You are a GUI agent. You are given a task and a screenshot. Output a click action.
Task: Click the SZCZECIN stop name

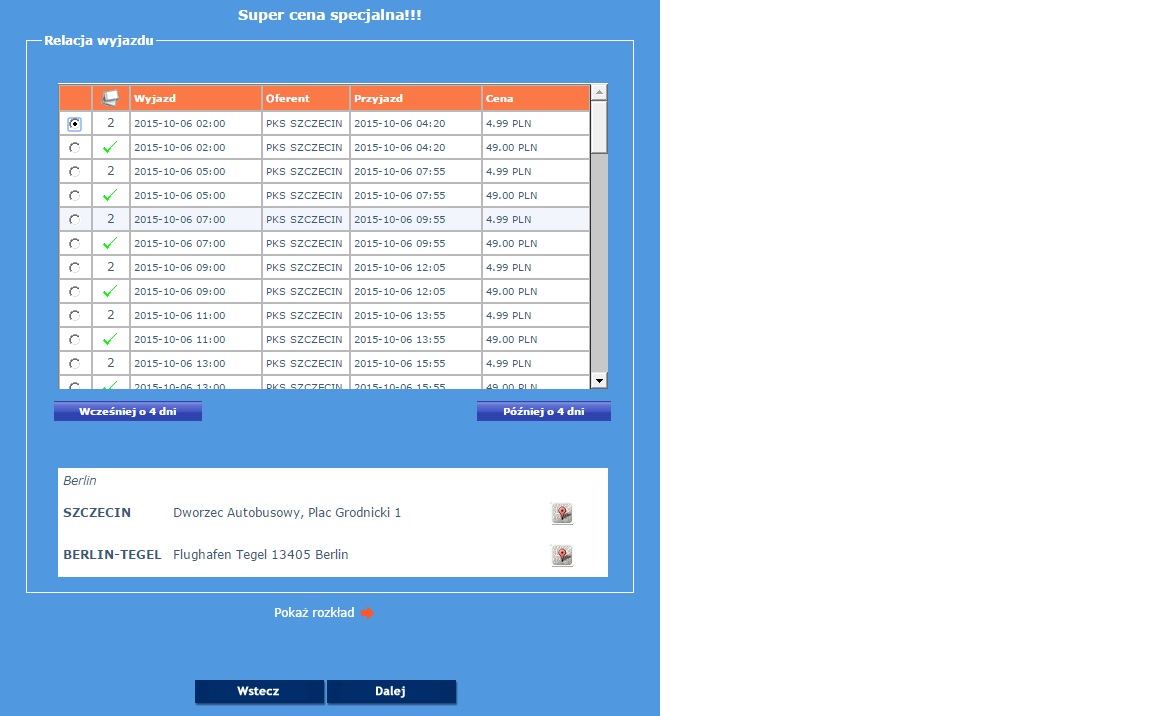coord(97,513)
